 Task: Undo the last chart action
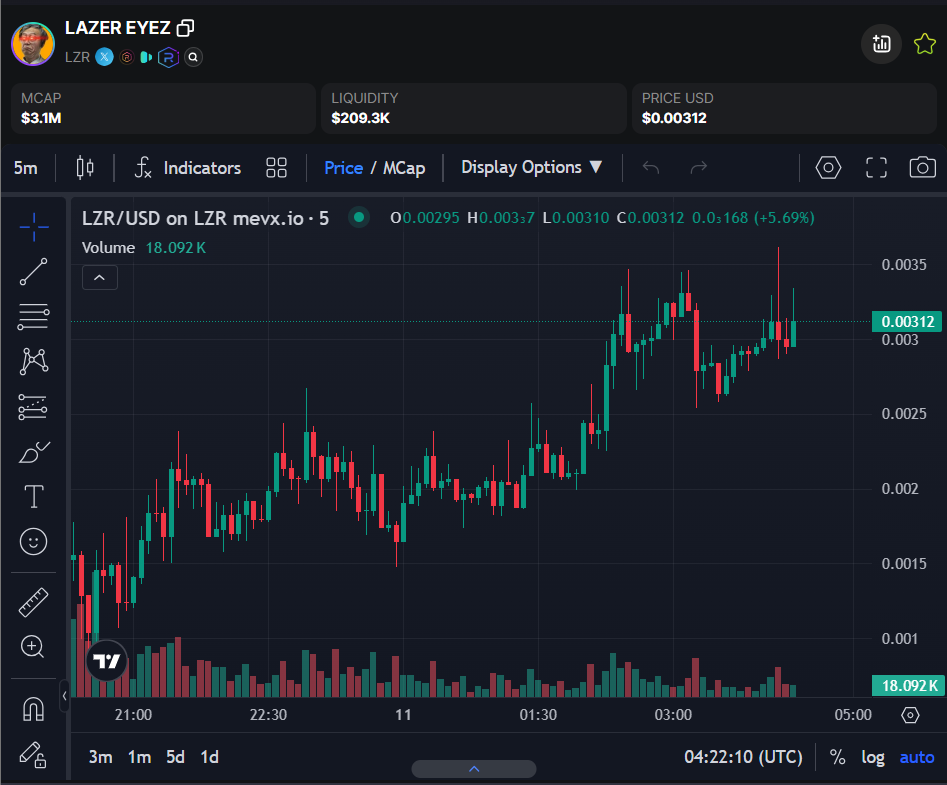pos(650,167)
